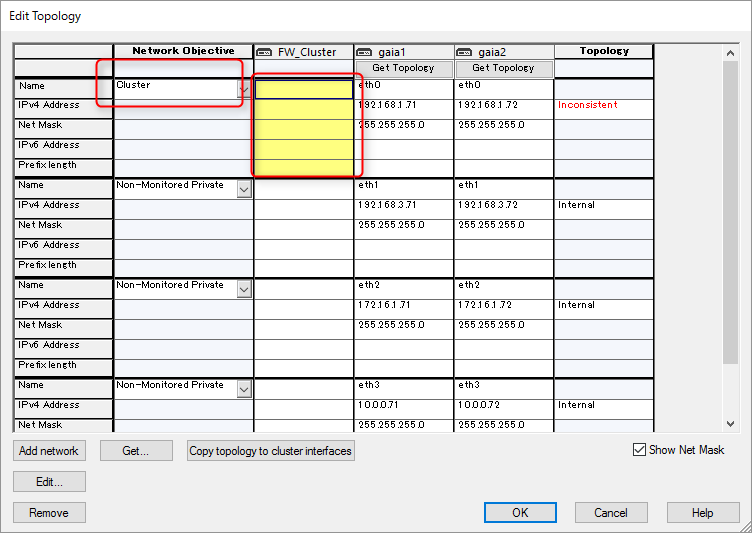The image size is (752, 533).
Task: Click the Edit... button
Action: (49, 481)
